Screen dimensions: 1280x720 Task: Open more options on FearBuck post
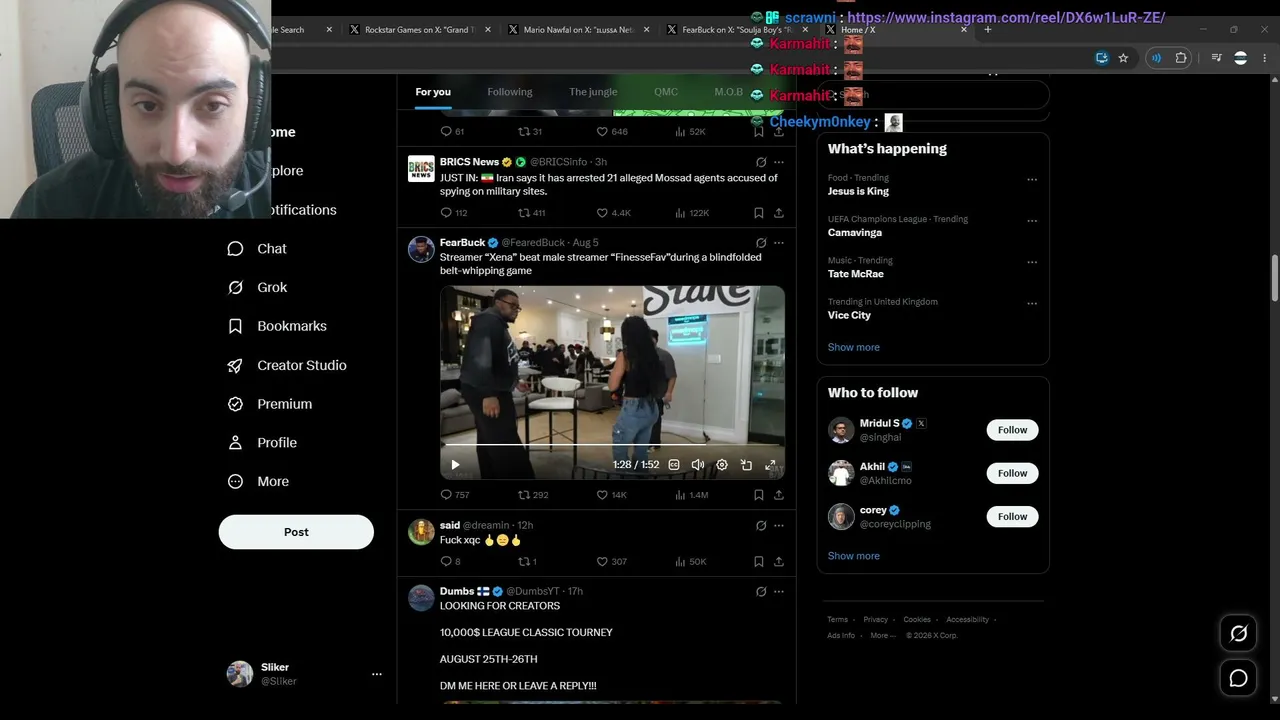pos(779,243)
